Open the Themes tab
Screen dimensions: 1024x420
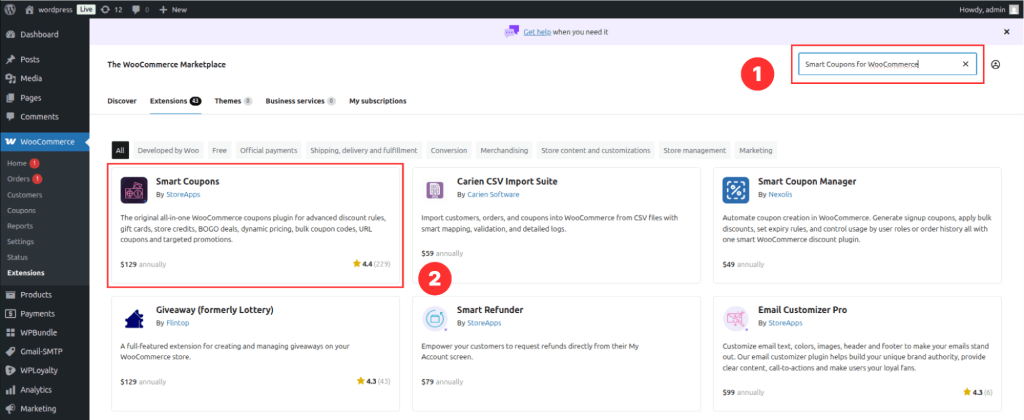pos(232,101)
